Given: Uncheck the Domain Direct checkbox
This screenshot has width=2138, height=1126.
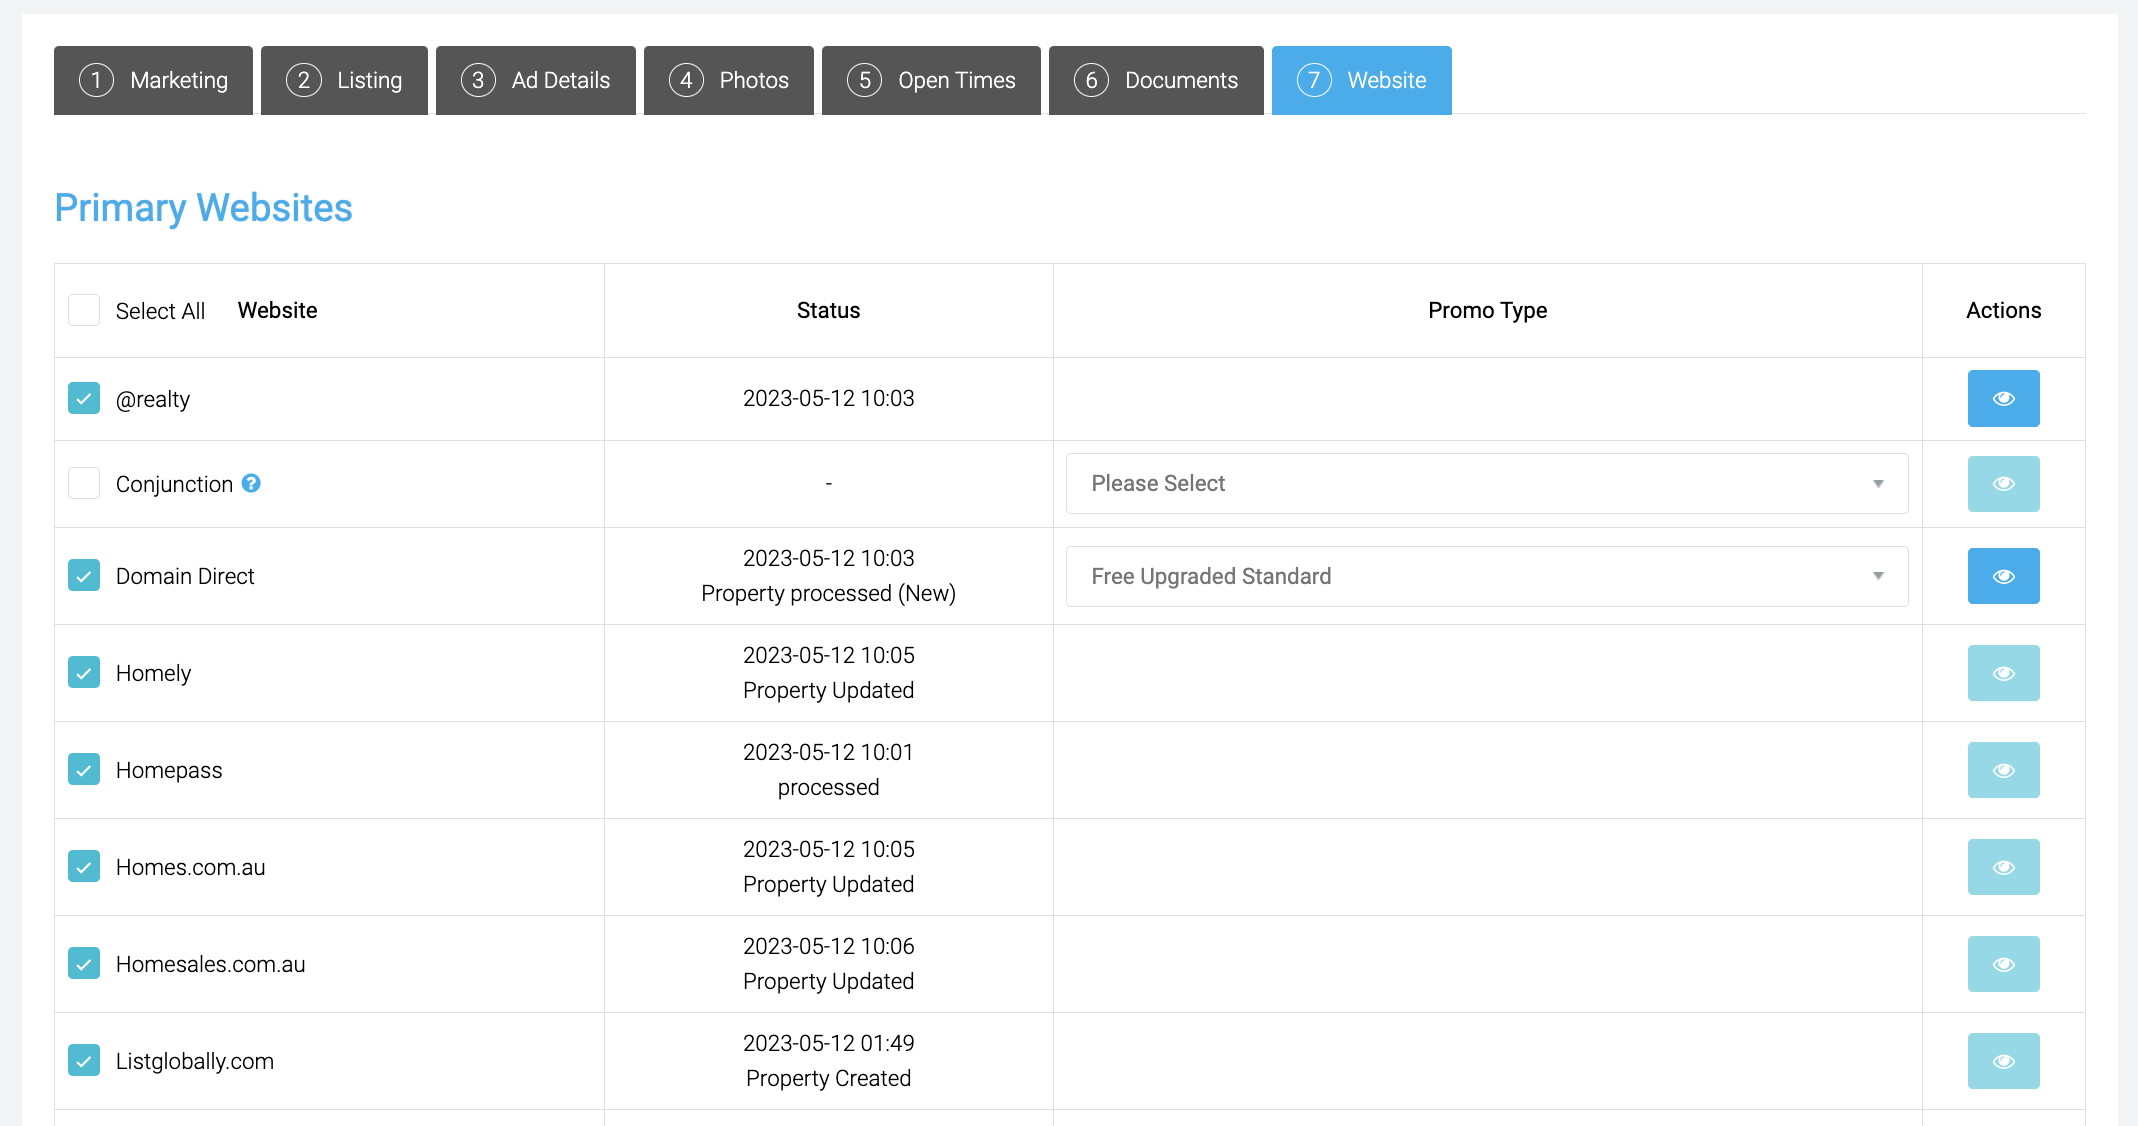Looking at the screenshot, I should 84,575.
